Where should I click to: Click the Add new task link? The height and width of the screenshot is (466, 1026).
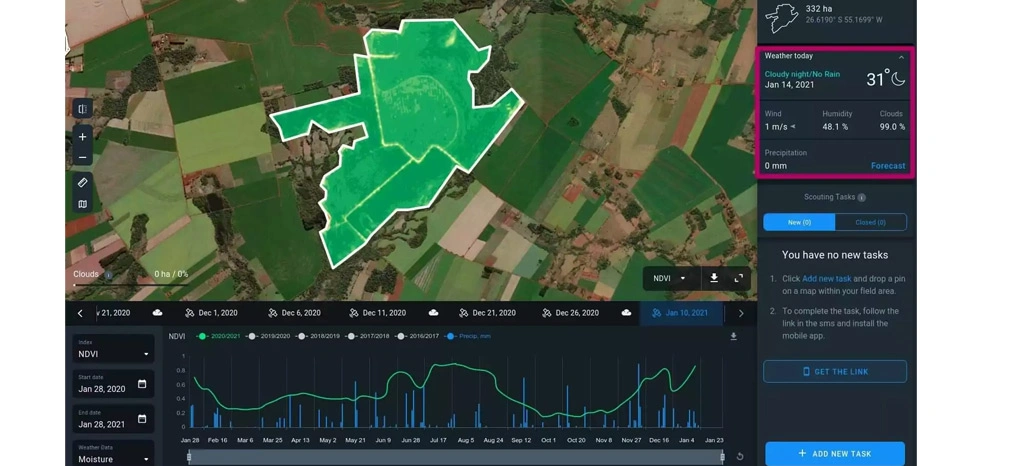click(x=826, y=279)
